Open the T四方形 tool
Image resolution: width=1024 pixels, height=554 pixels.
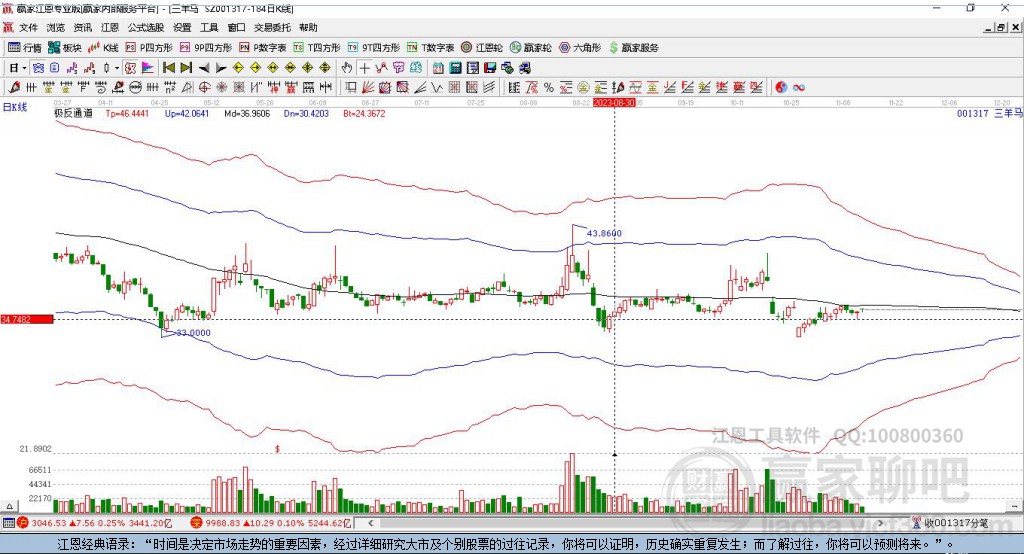click(x=317, y=48)
